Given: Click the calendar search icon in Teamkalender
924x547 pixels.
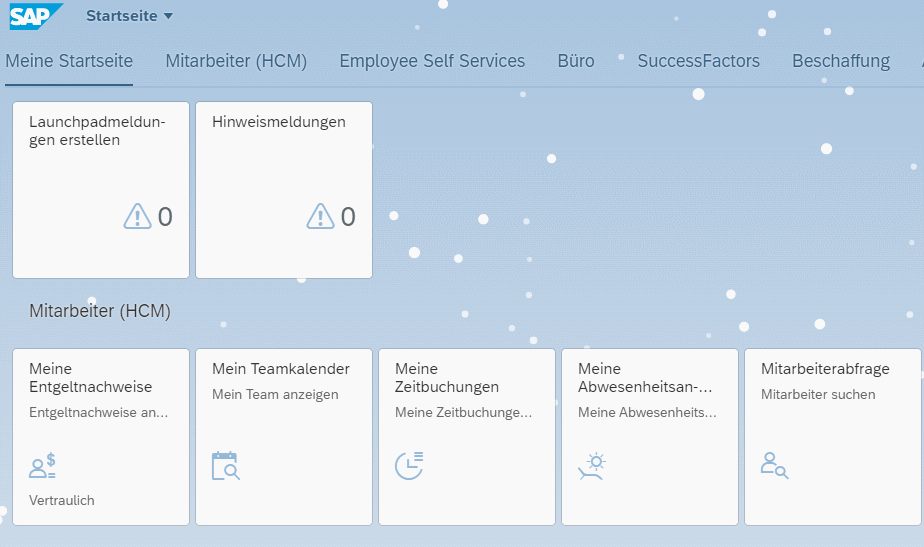Looking at the screenshot, I should [226, 466].
